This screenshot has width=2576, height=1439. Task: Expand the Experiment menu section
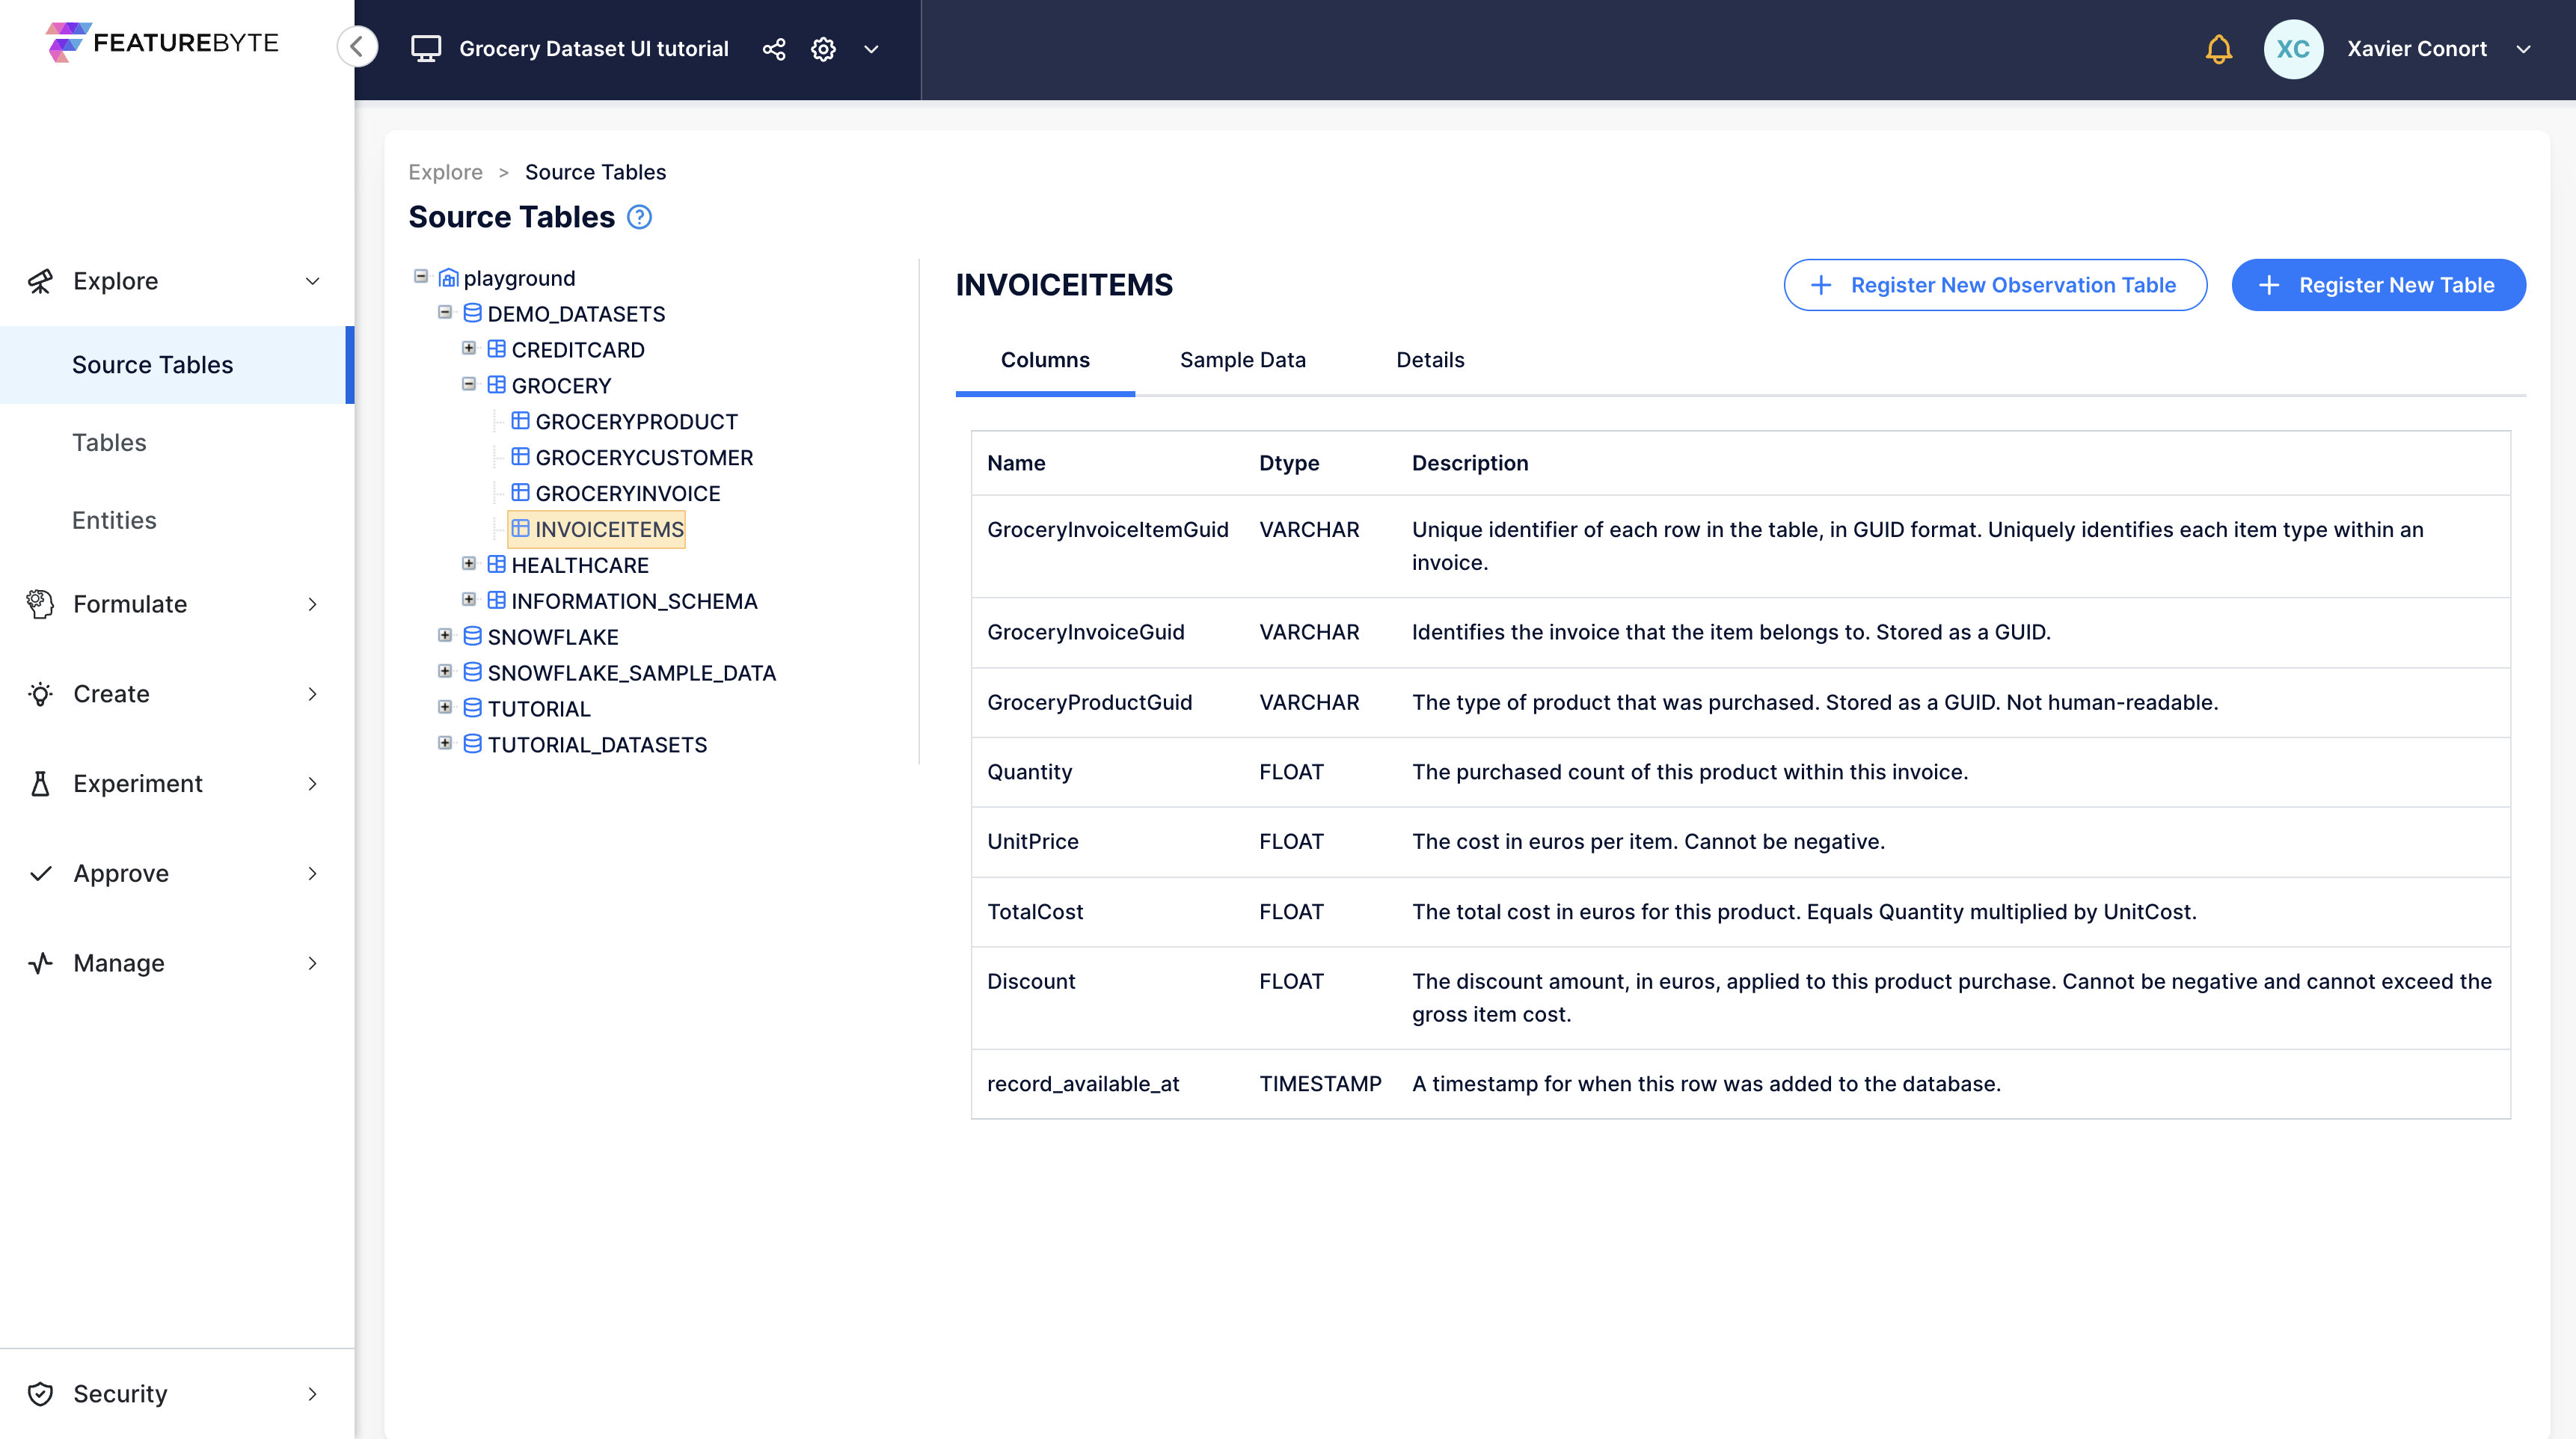[x=312, y=784]
